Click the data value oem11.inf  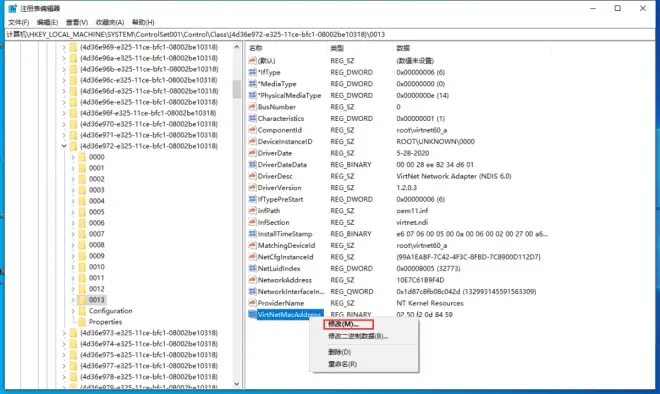click(x=412, y=211)
